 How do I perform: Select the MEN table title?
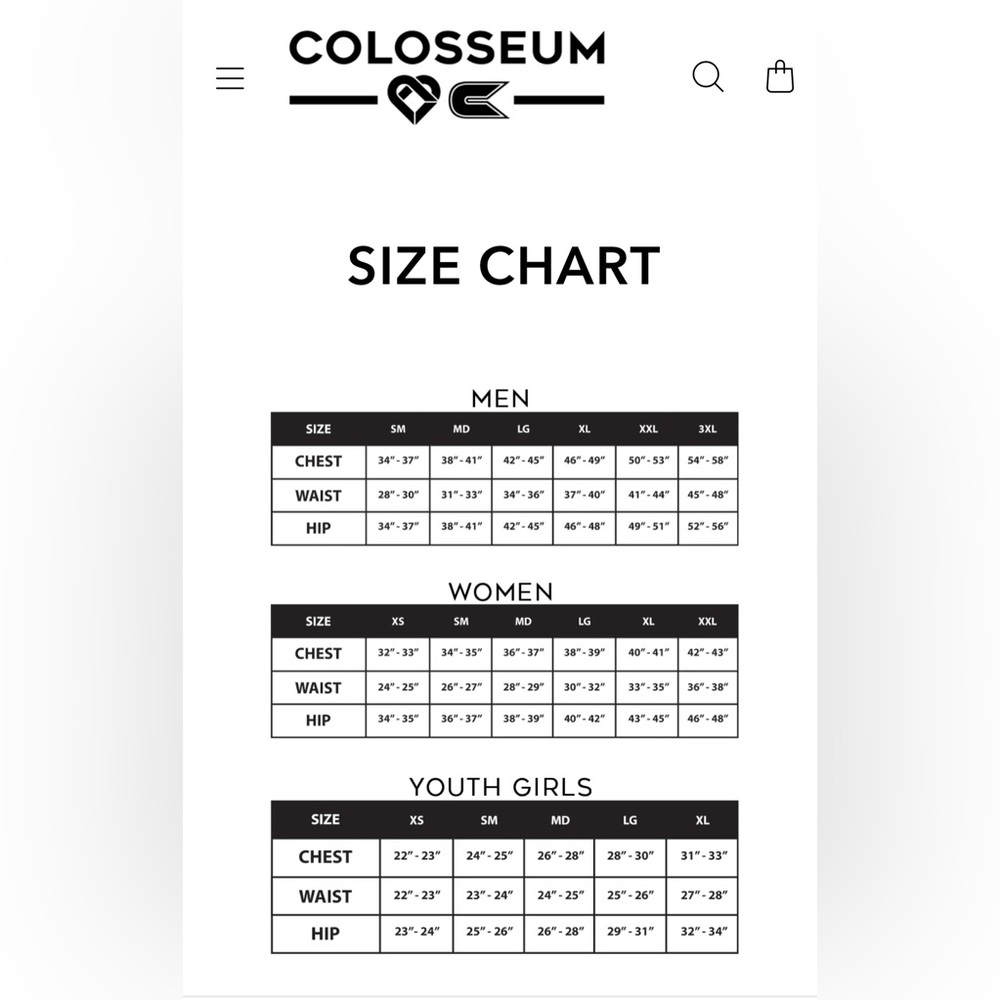[501, 399]
